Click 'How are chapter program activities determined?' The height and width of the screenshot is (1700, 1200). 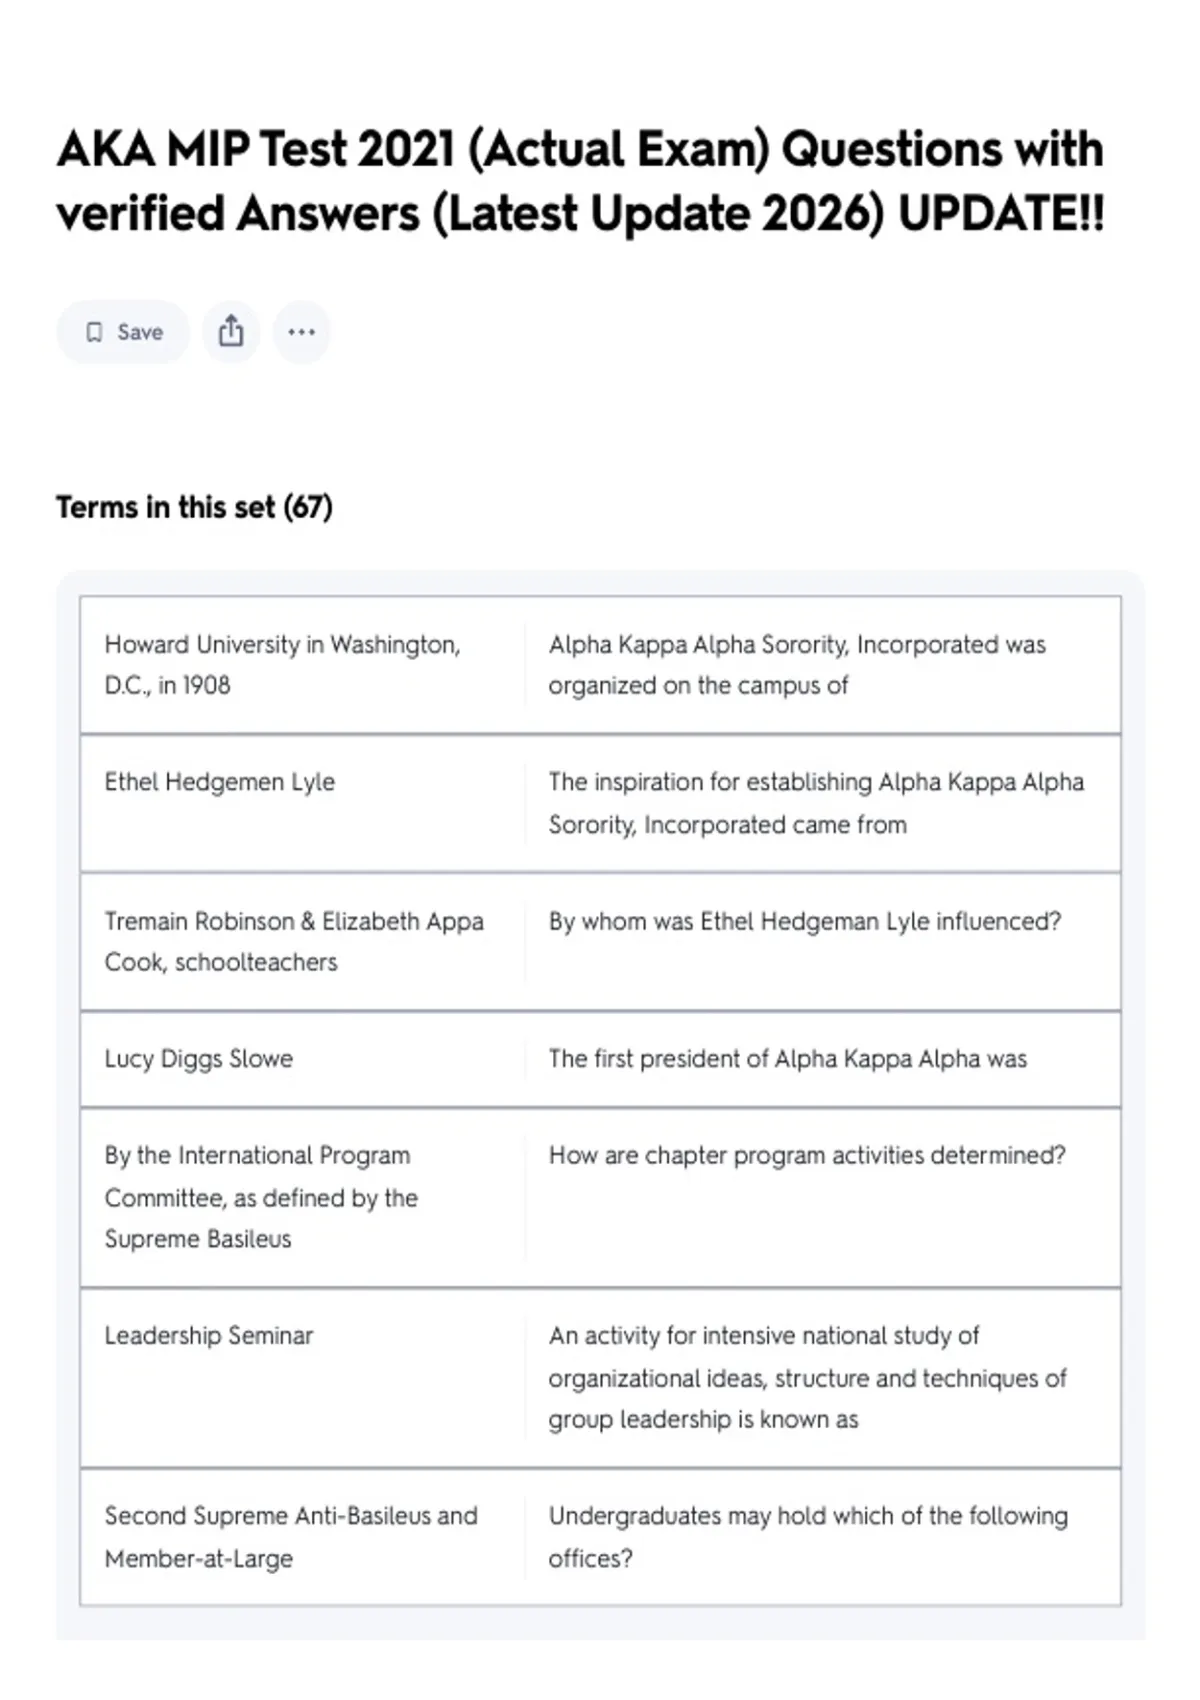[807, 1155]
